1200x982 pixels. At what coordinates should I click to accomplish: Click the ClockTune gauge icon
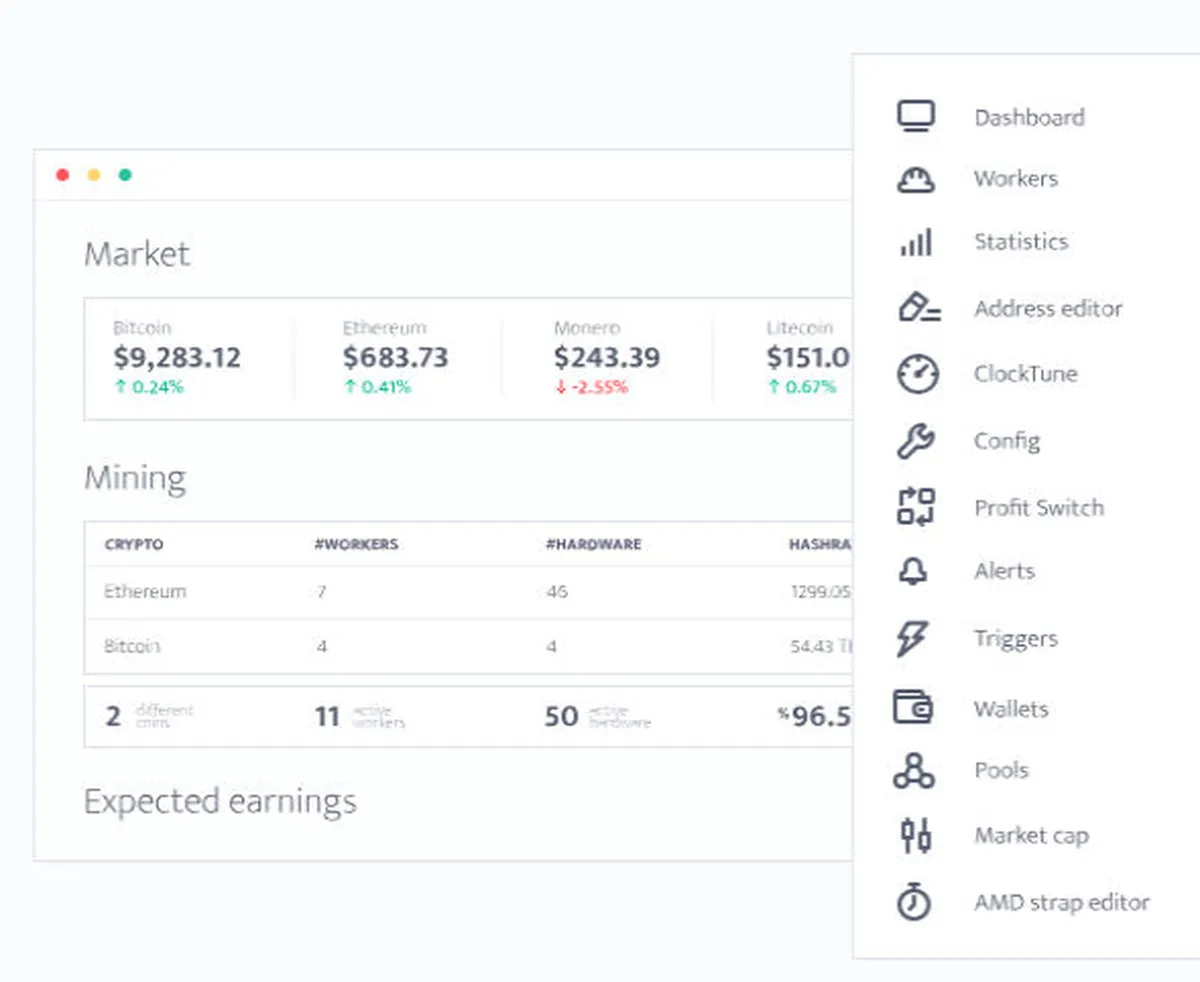pos(917,374)
